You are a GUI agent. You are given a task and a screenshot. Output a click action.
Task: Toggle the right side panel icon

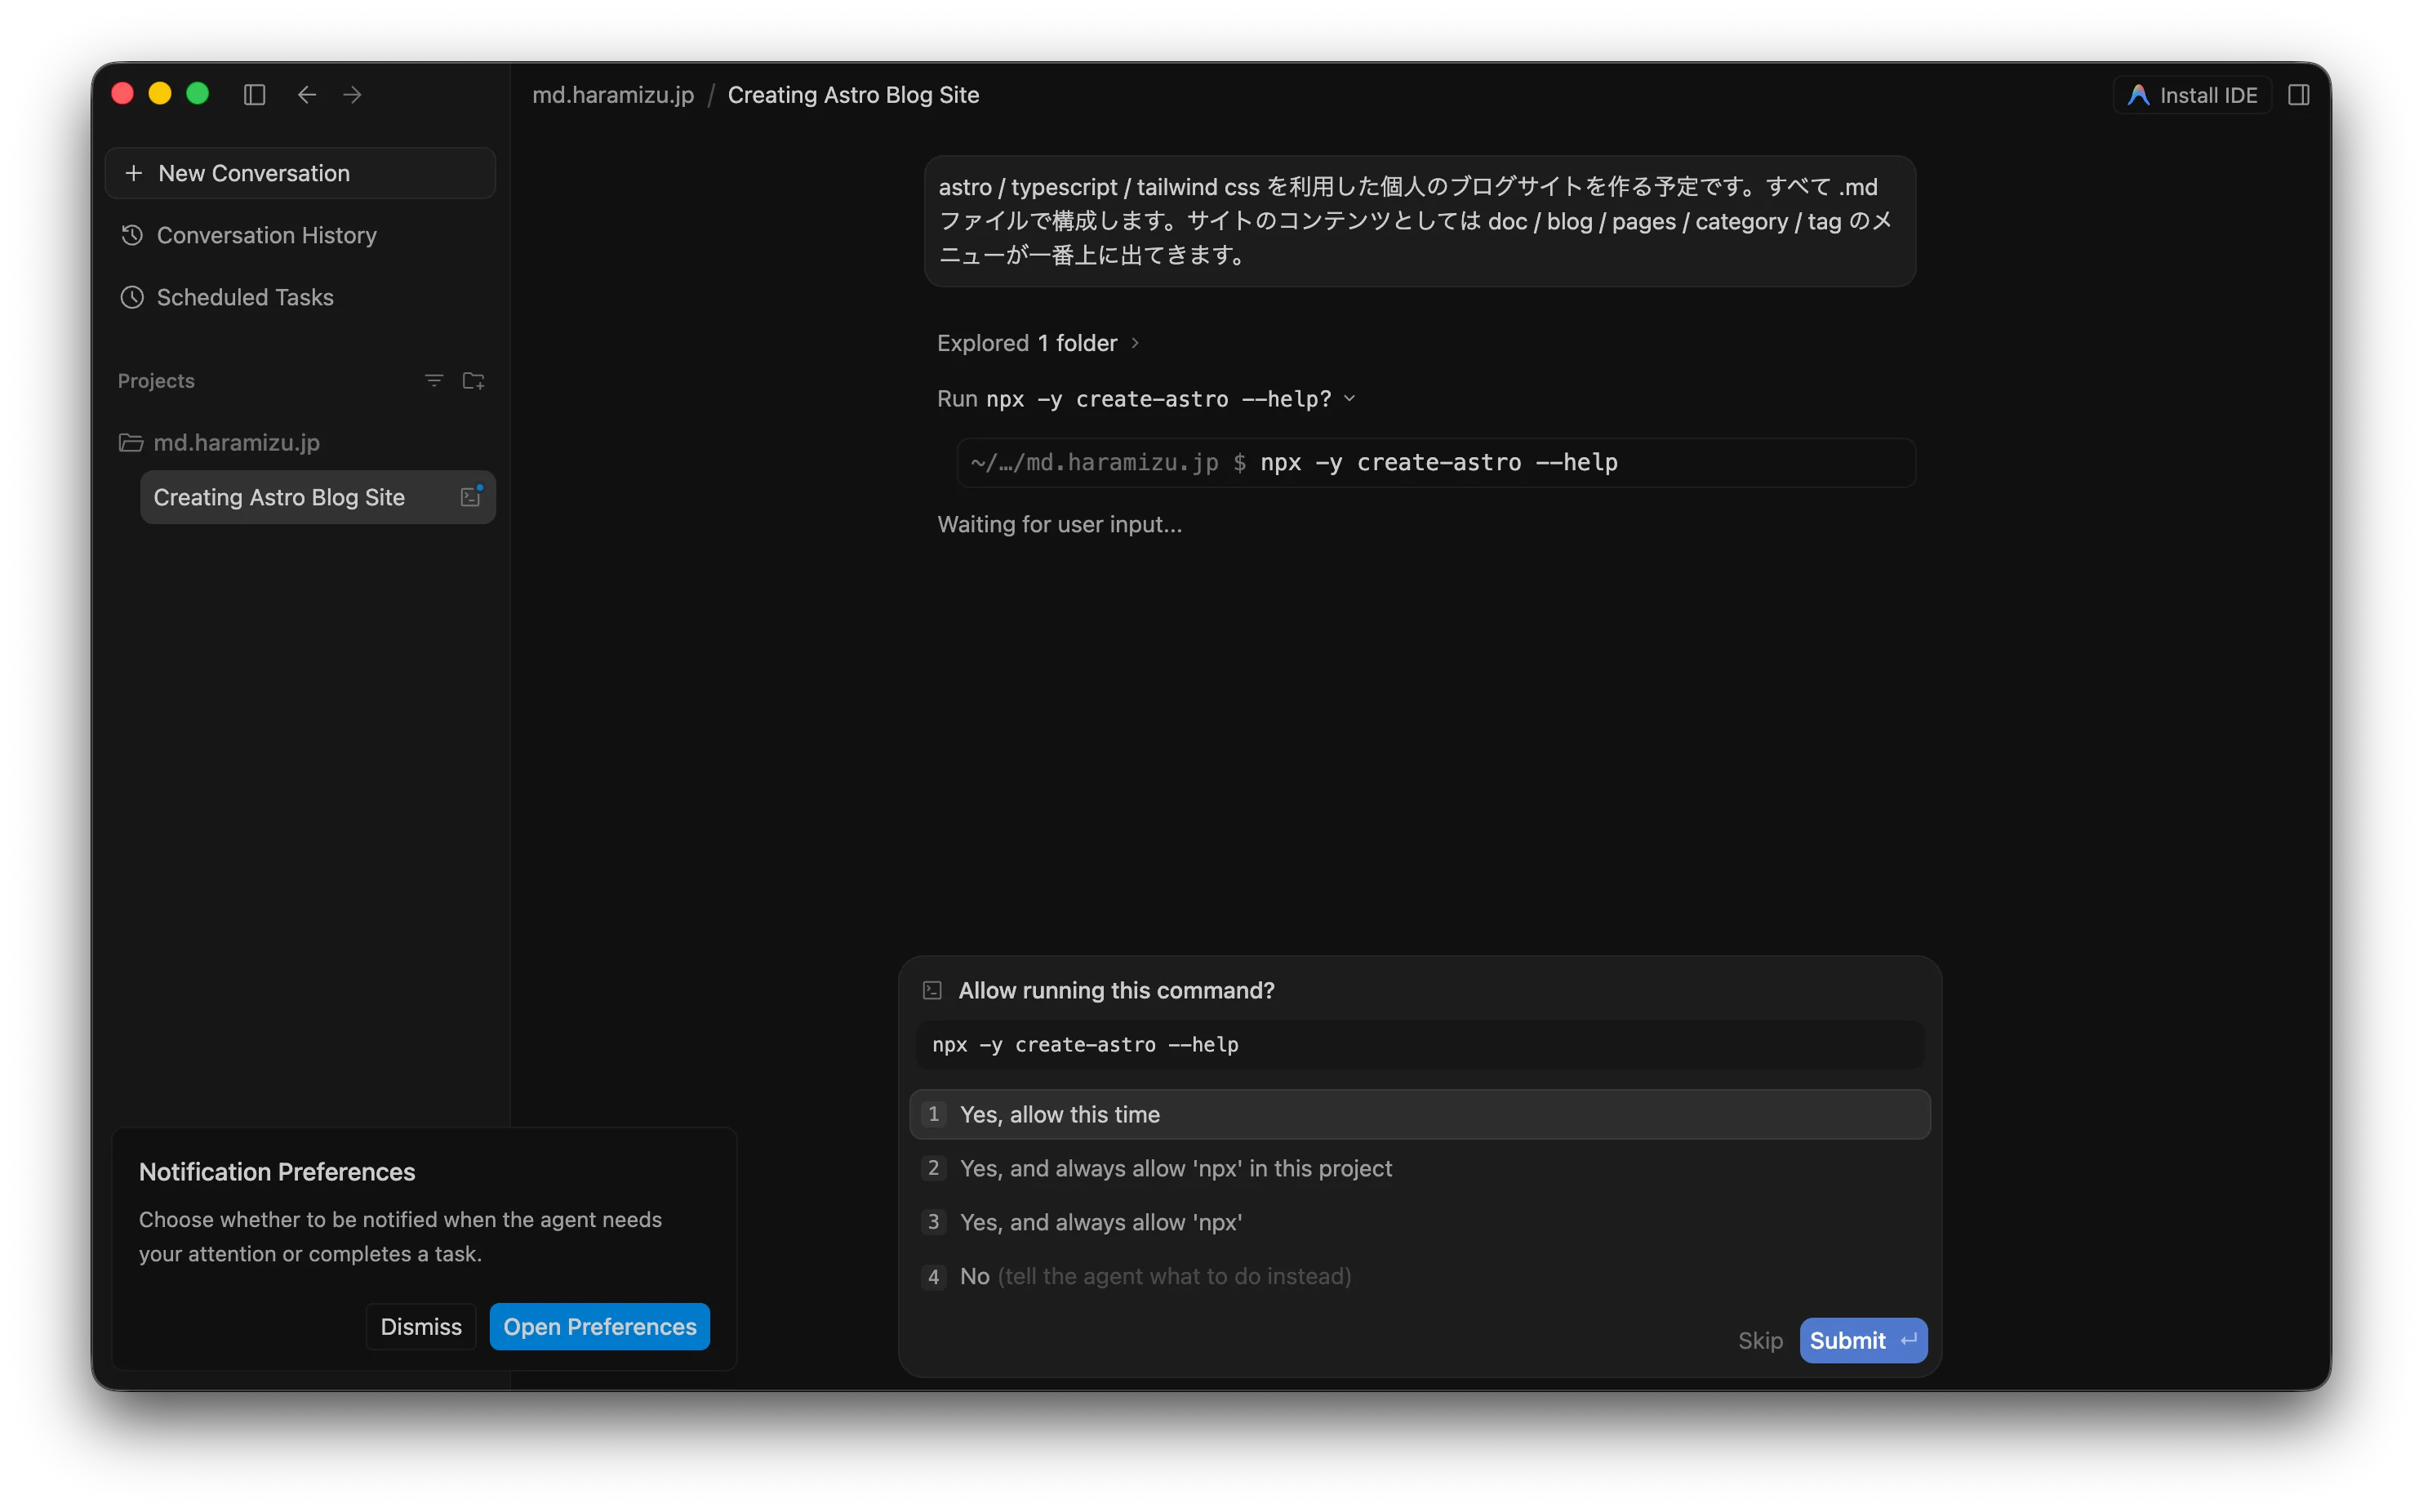click(x=2298, y=95)
